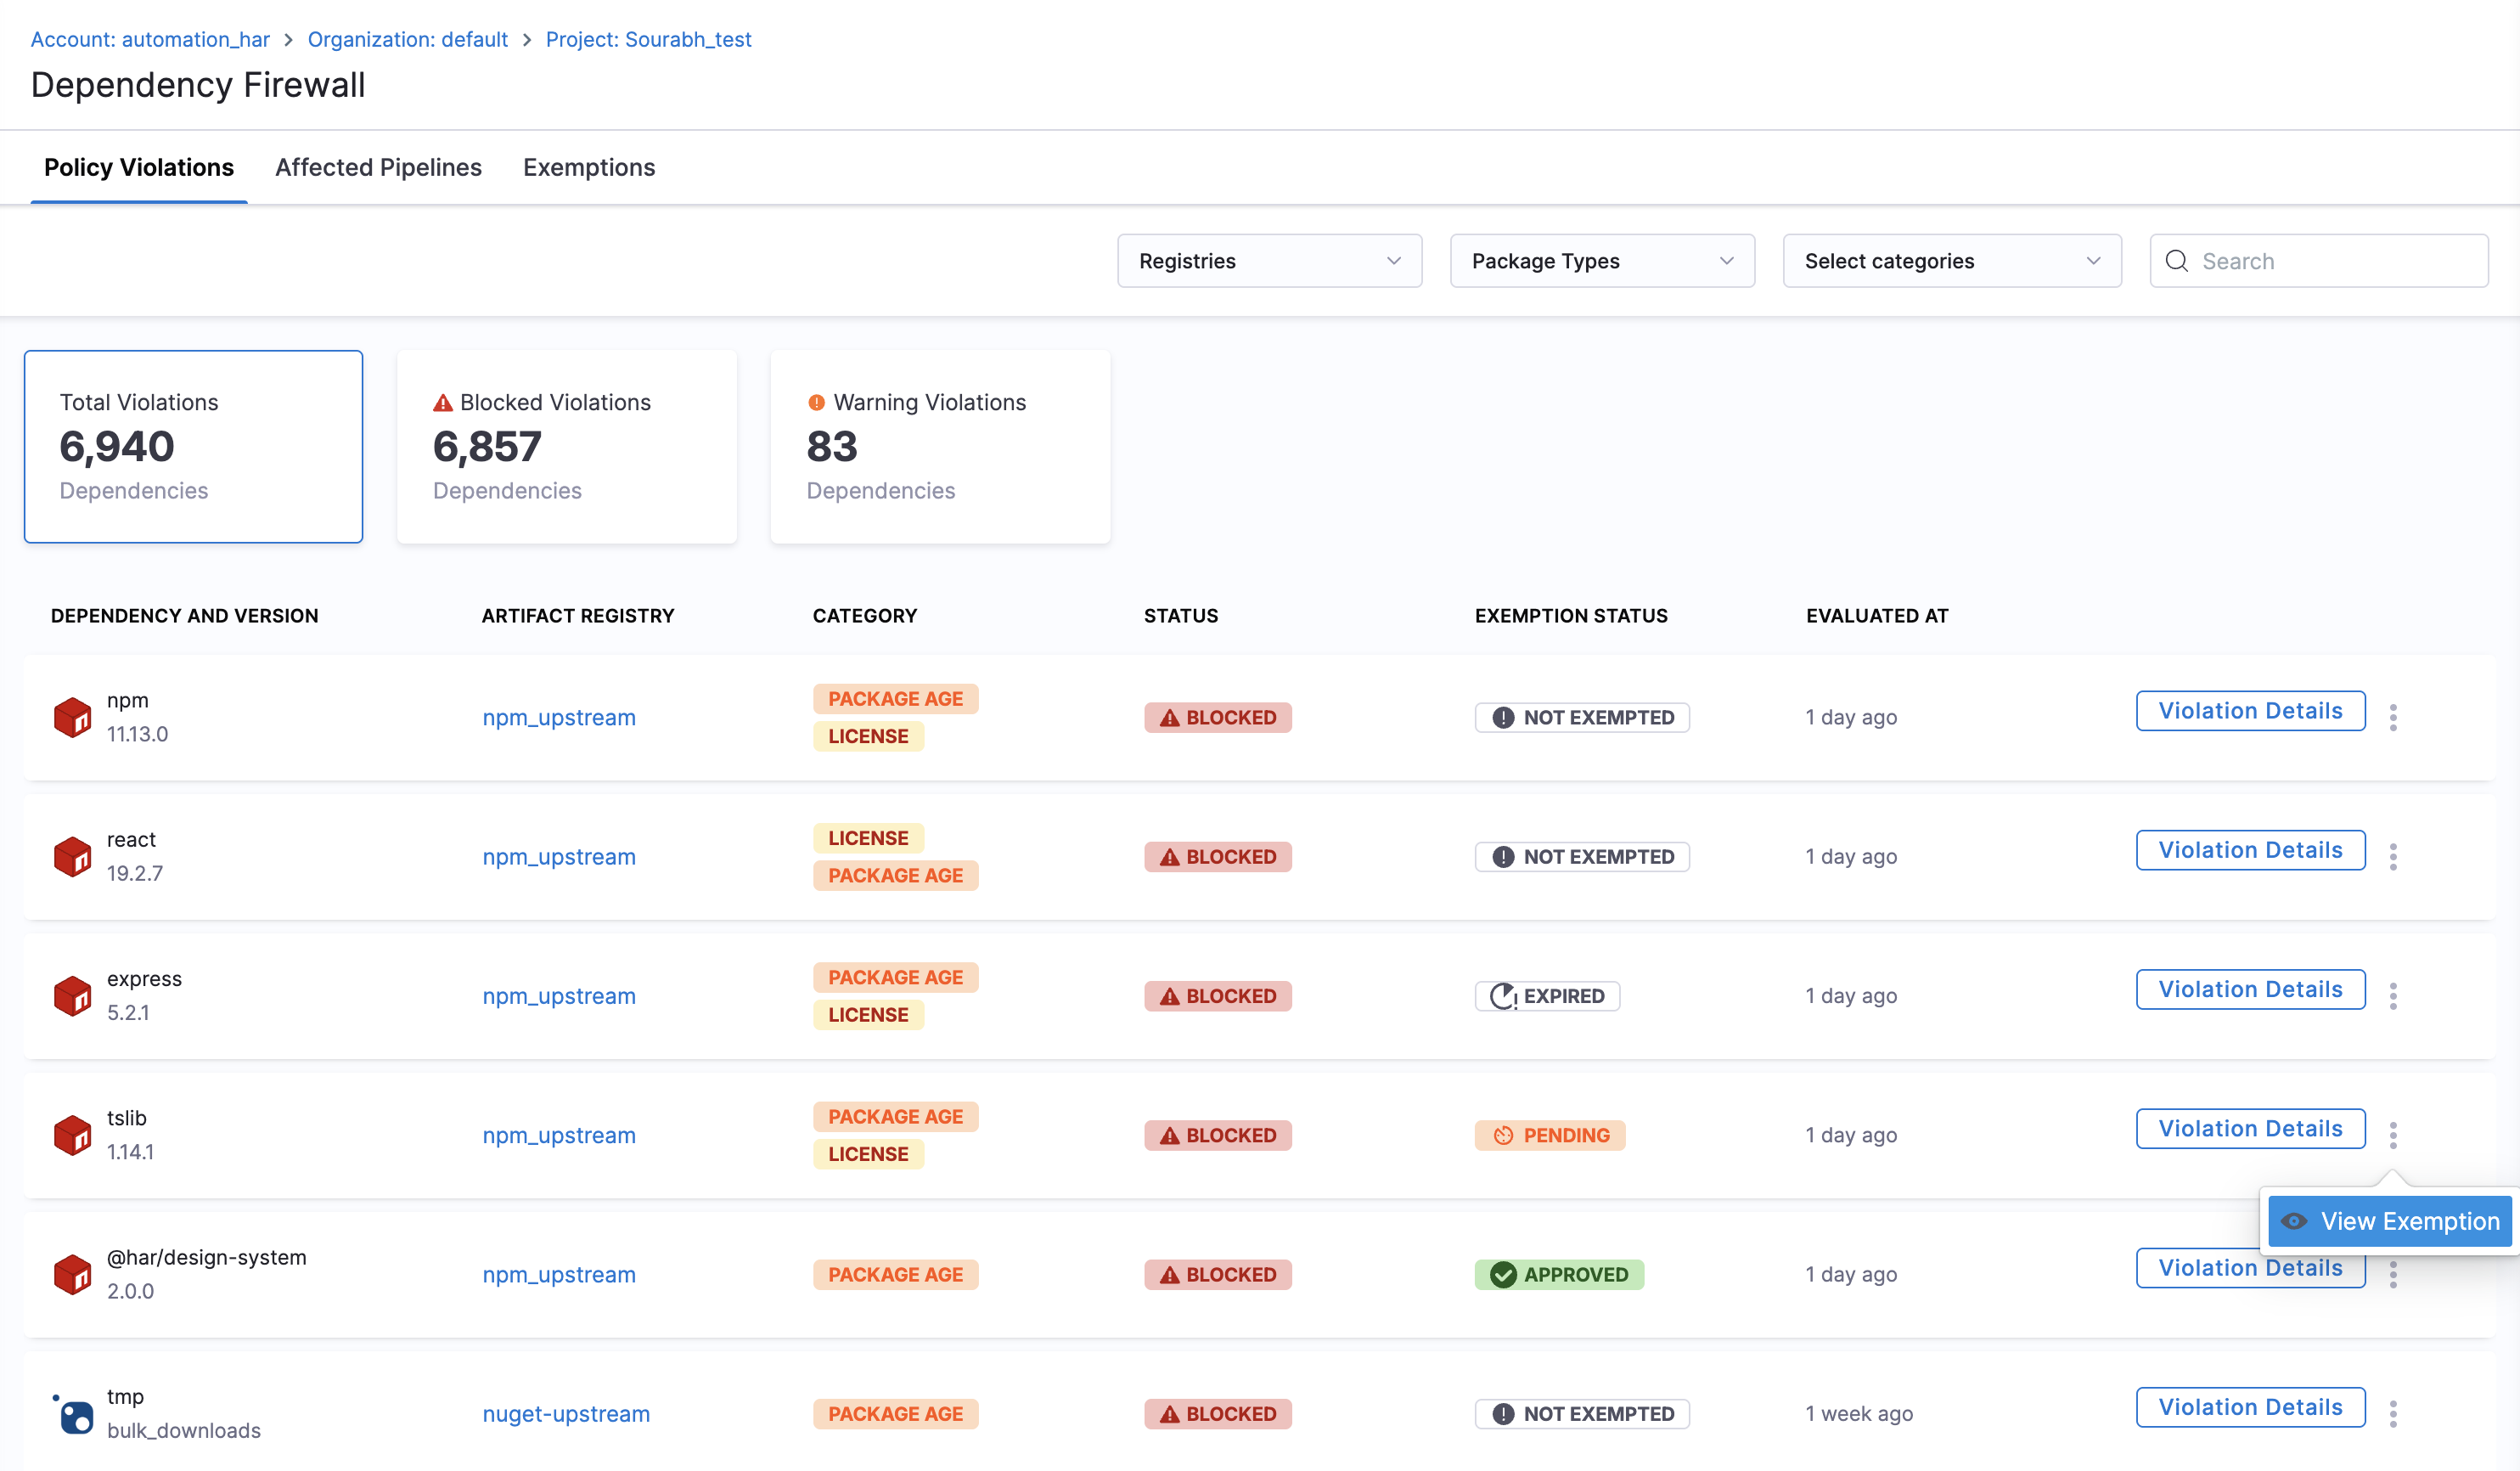
Task: Open three-dot menu for the express row
Action: click(2392, 995)
